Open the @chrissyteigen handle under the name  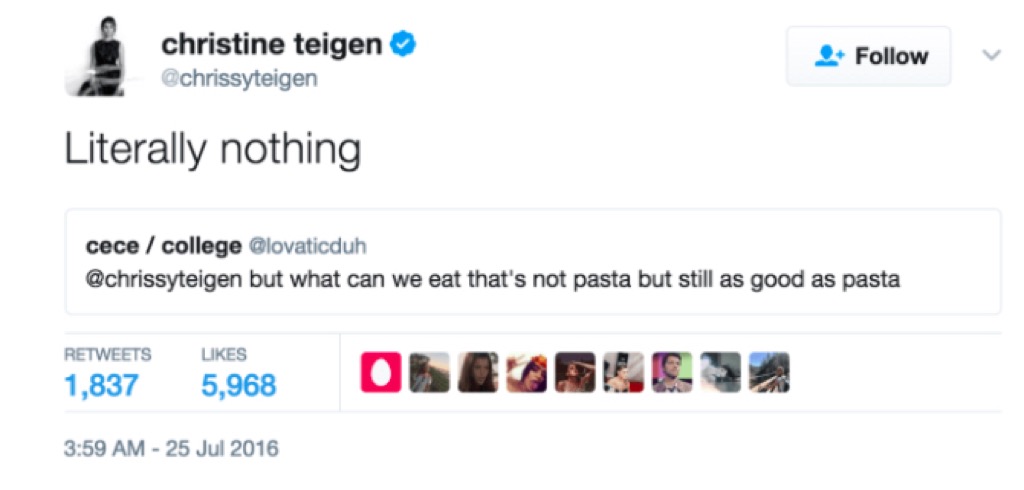(239, 79)
